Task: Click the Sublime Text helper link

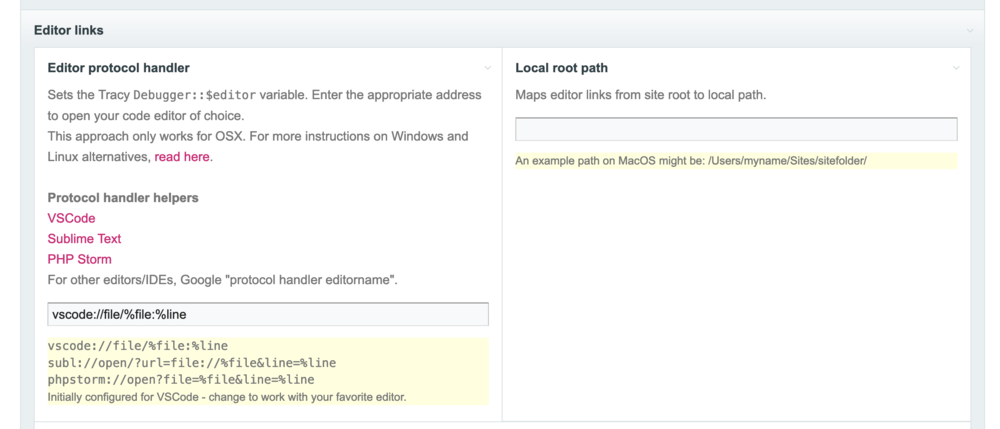Action: (x=84, y=239)
